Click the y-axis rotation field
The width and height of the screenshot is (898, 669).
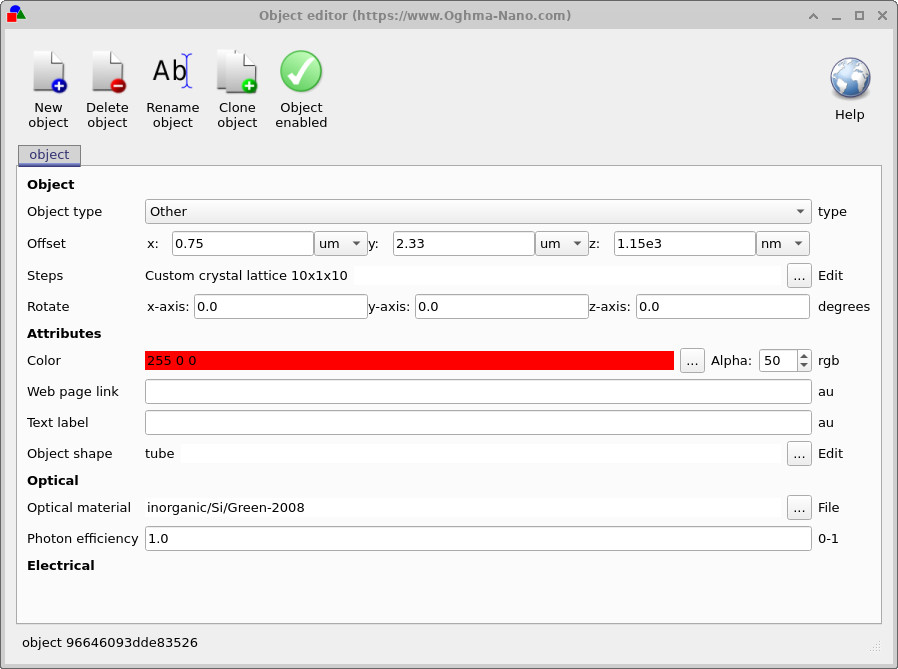click(x=502, y=306)
